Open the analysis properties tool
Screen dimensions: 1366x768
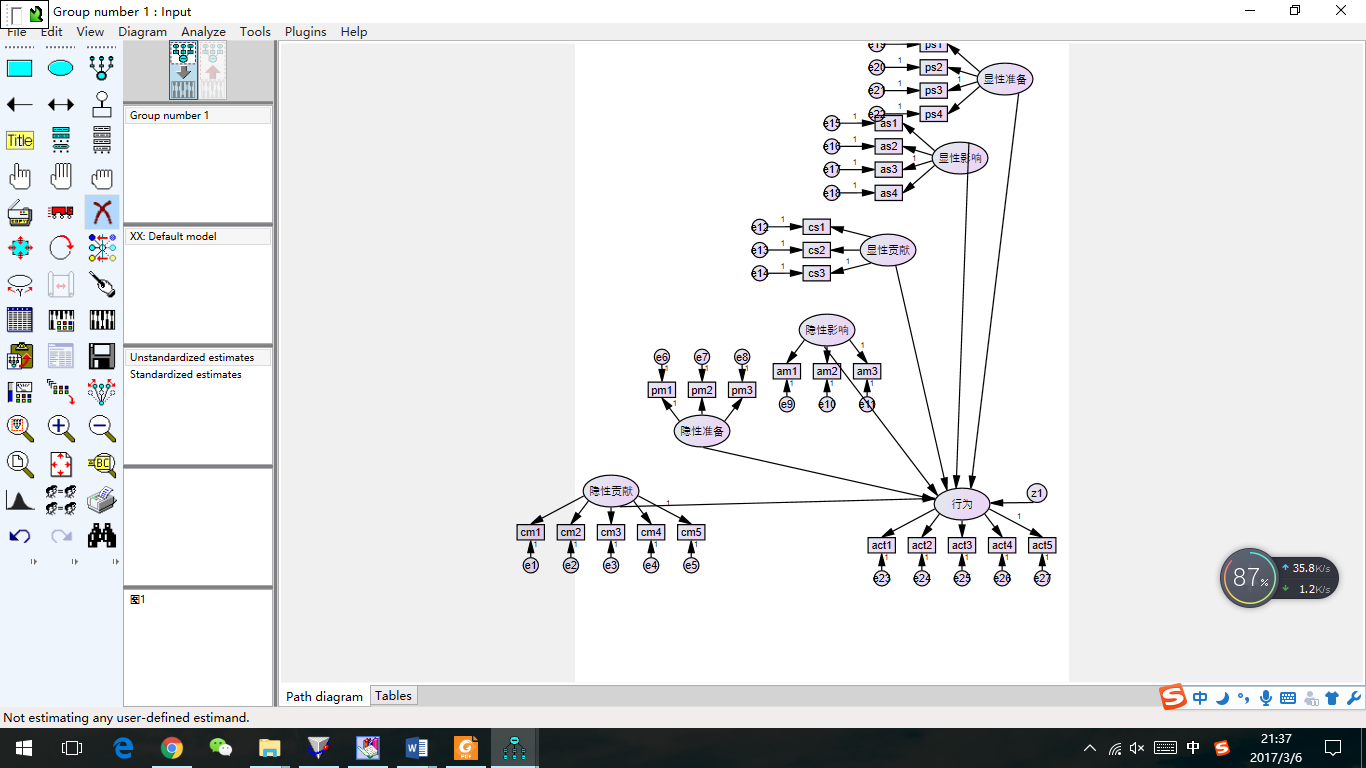pyautogui.click(x=61, y=320)
